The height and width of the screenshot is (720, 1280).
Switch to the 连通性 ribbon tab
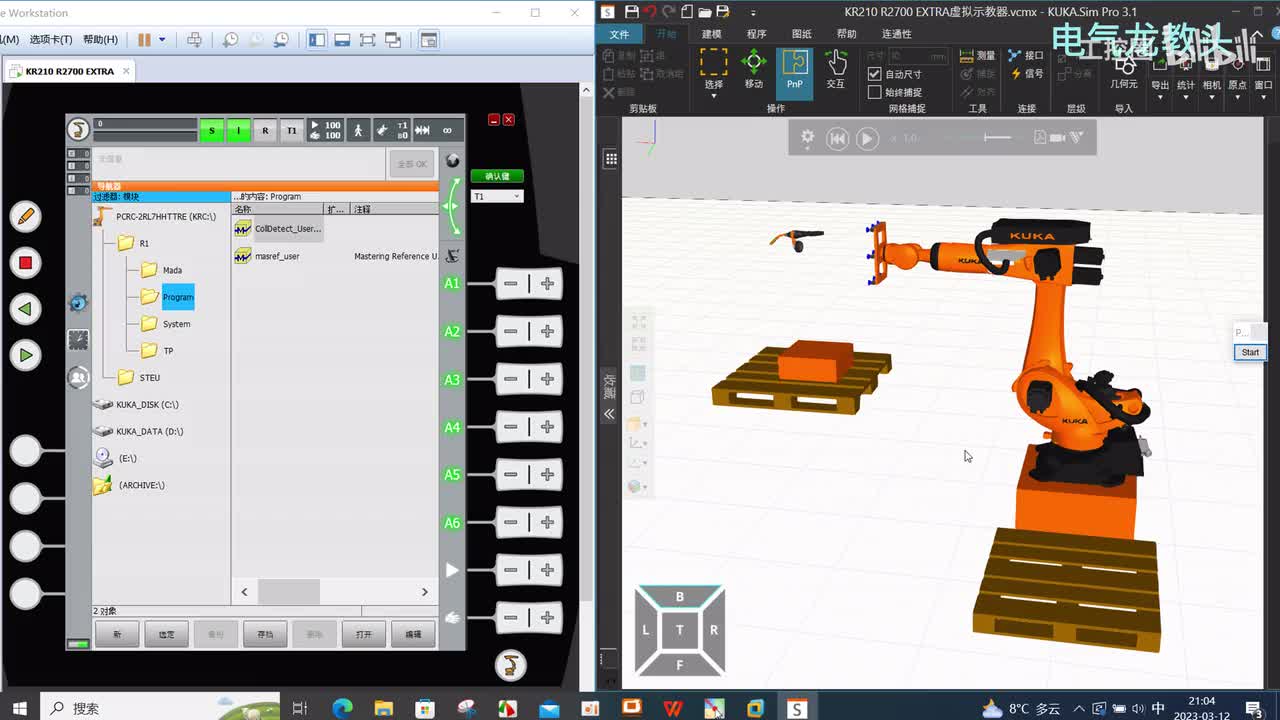896,34
